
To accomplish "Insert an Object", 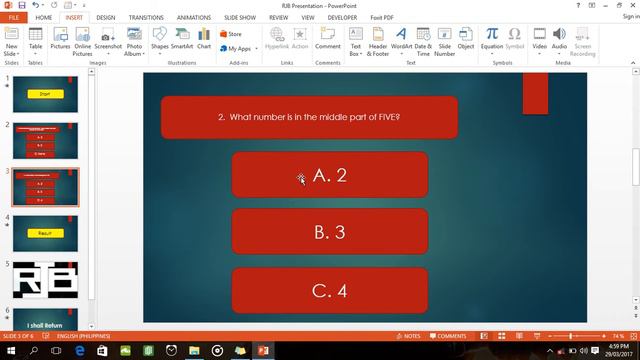I will pos(466,39).
